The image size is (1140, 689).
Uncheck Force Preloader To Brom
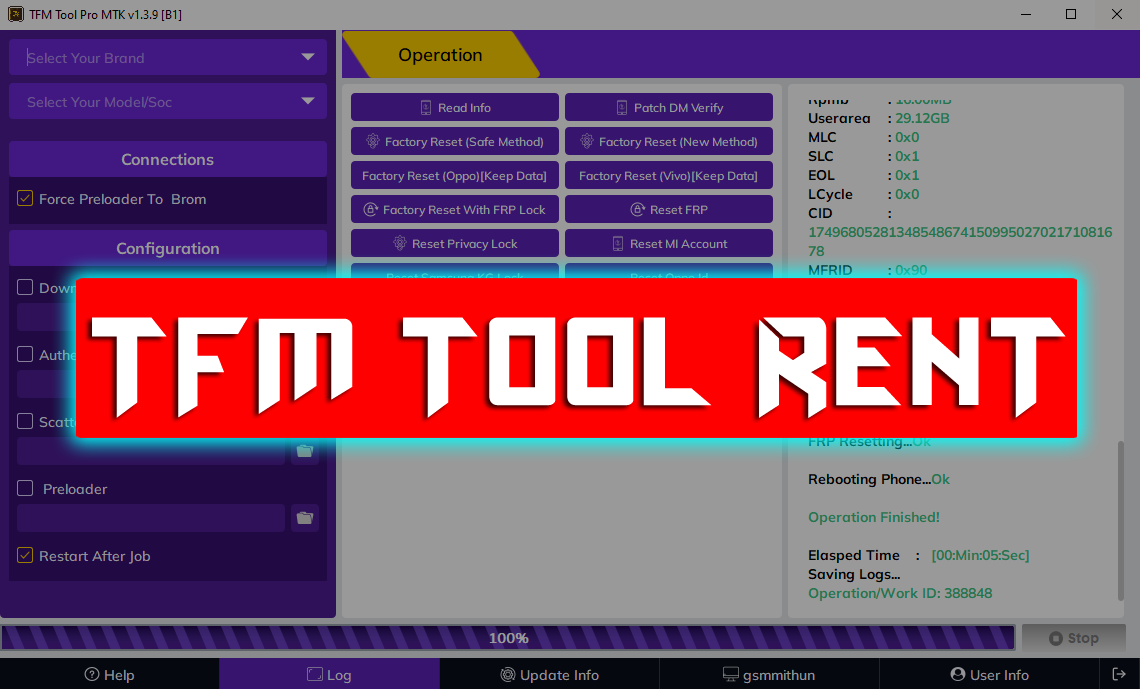tap(25, 198)
